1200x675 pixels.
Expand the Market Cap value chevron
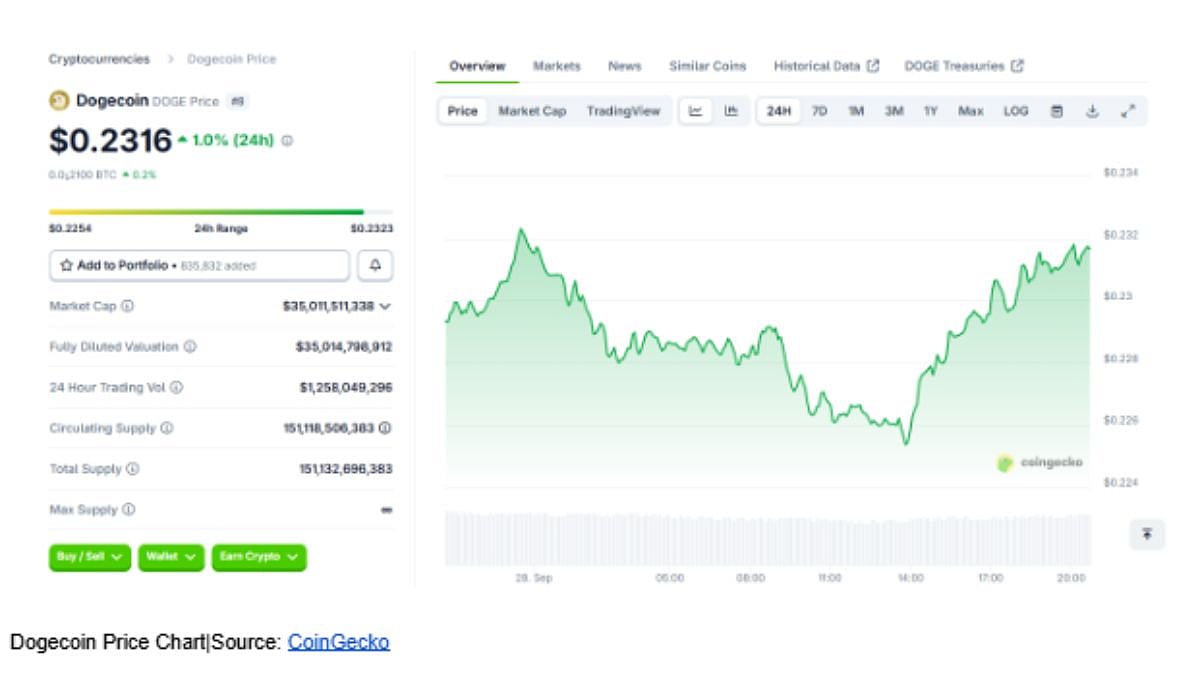tap(386, 306)
